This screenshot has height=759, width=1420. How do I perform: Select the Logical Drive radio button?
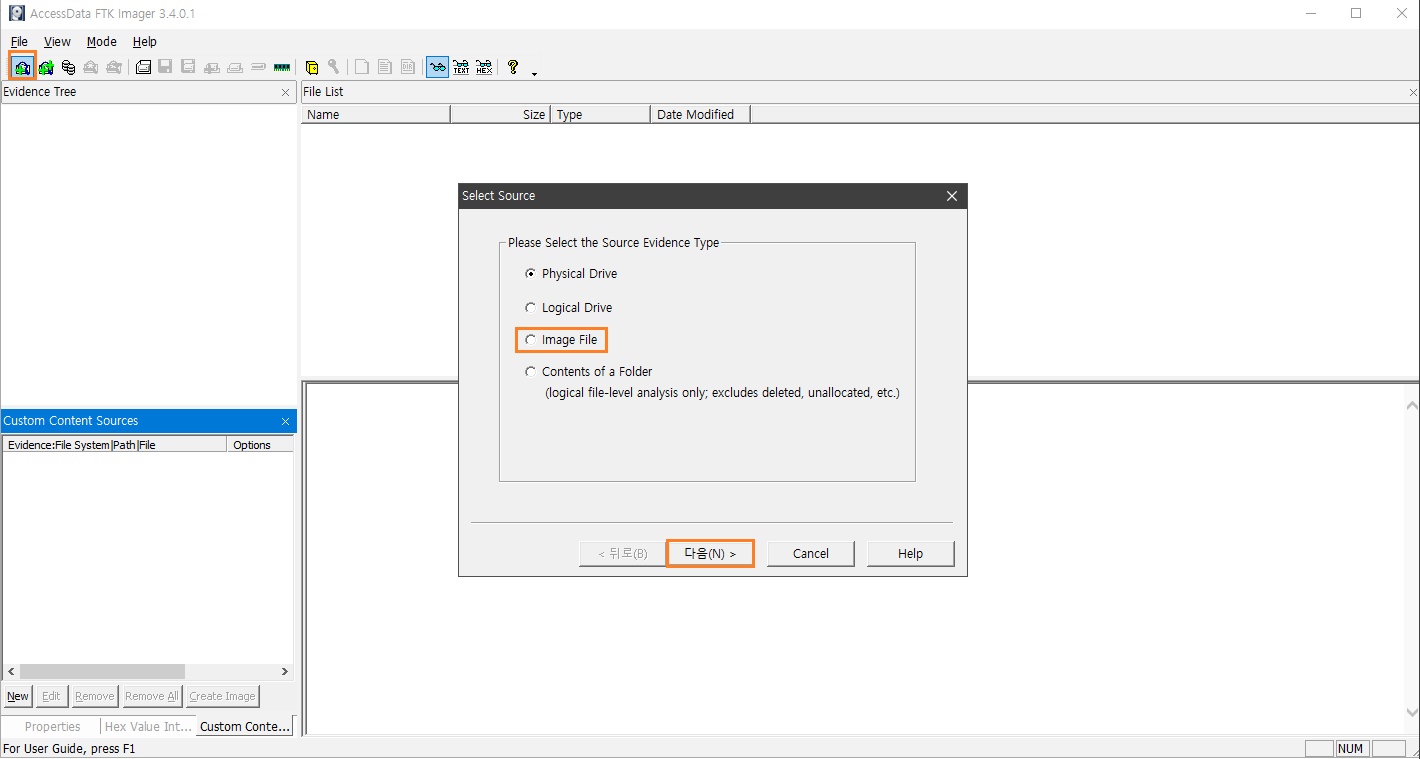(530, 308)
